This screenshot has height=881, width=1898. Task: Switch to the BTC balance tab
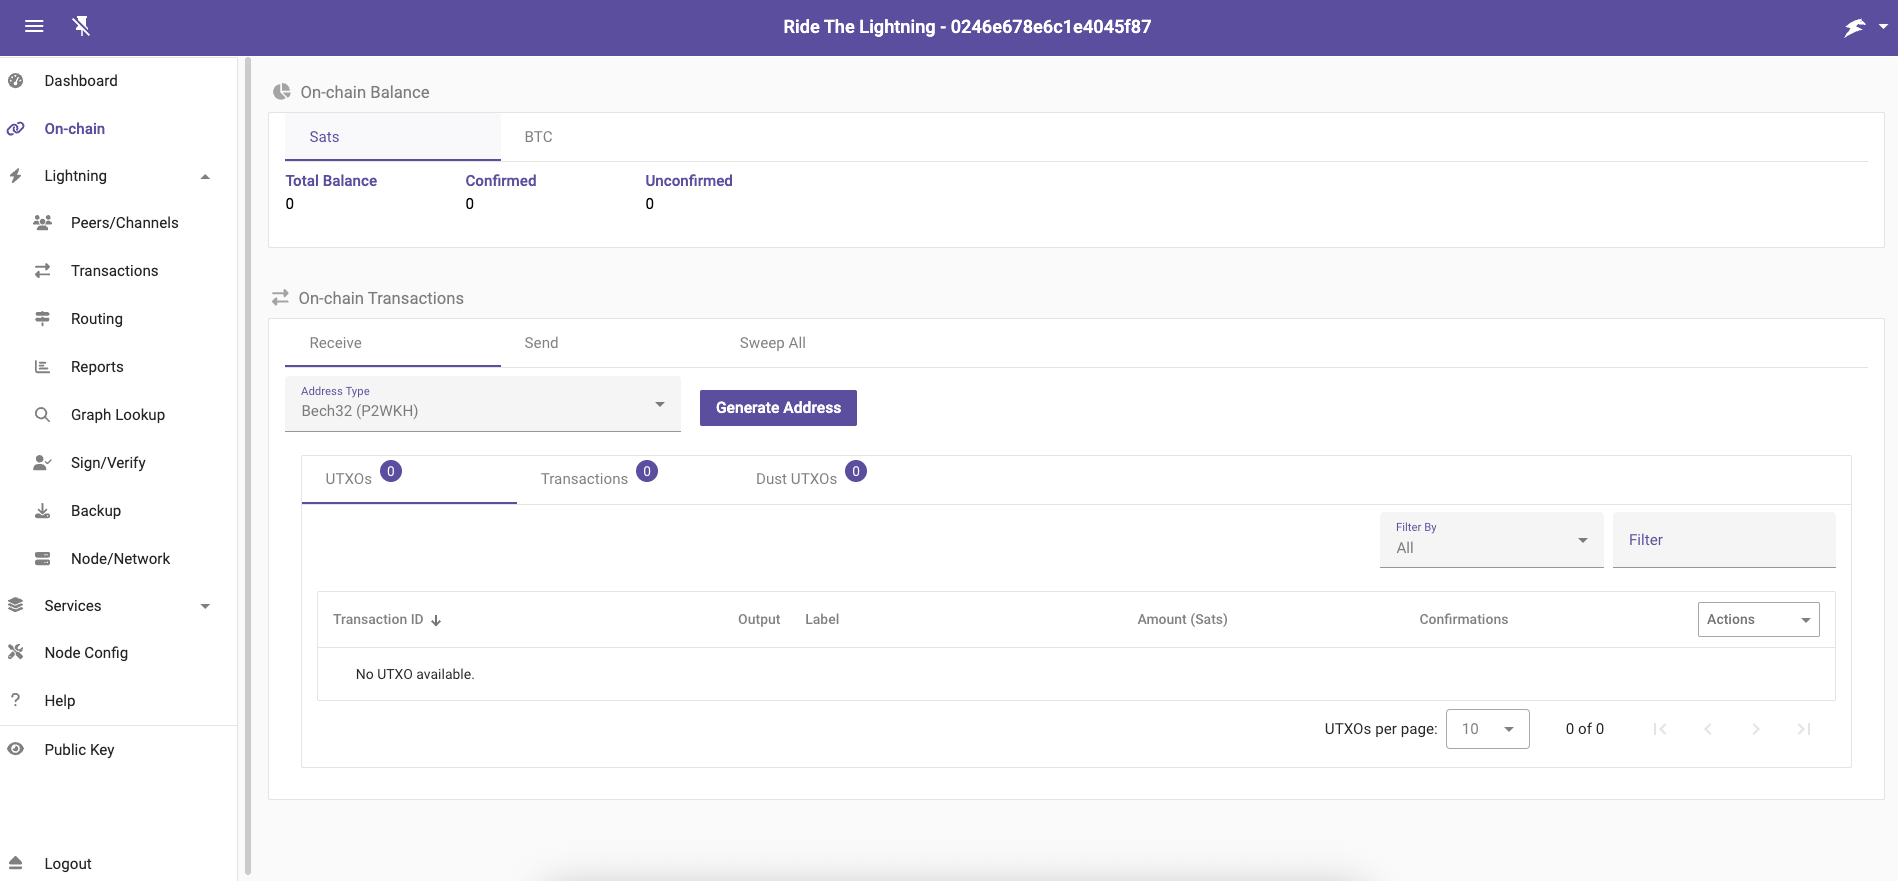click(608, 137)
